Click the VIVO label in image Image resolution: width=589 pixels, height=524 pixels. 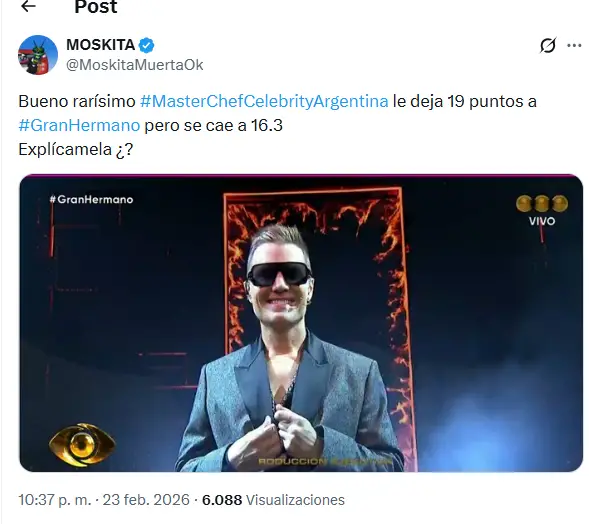pos(542,221)
